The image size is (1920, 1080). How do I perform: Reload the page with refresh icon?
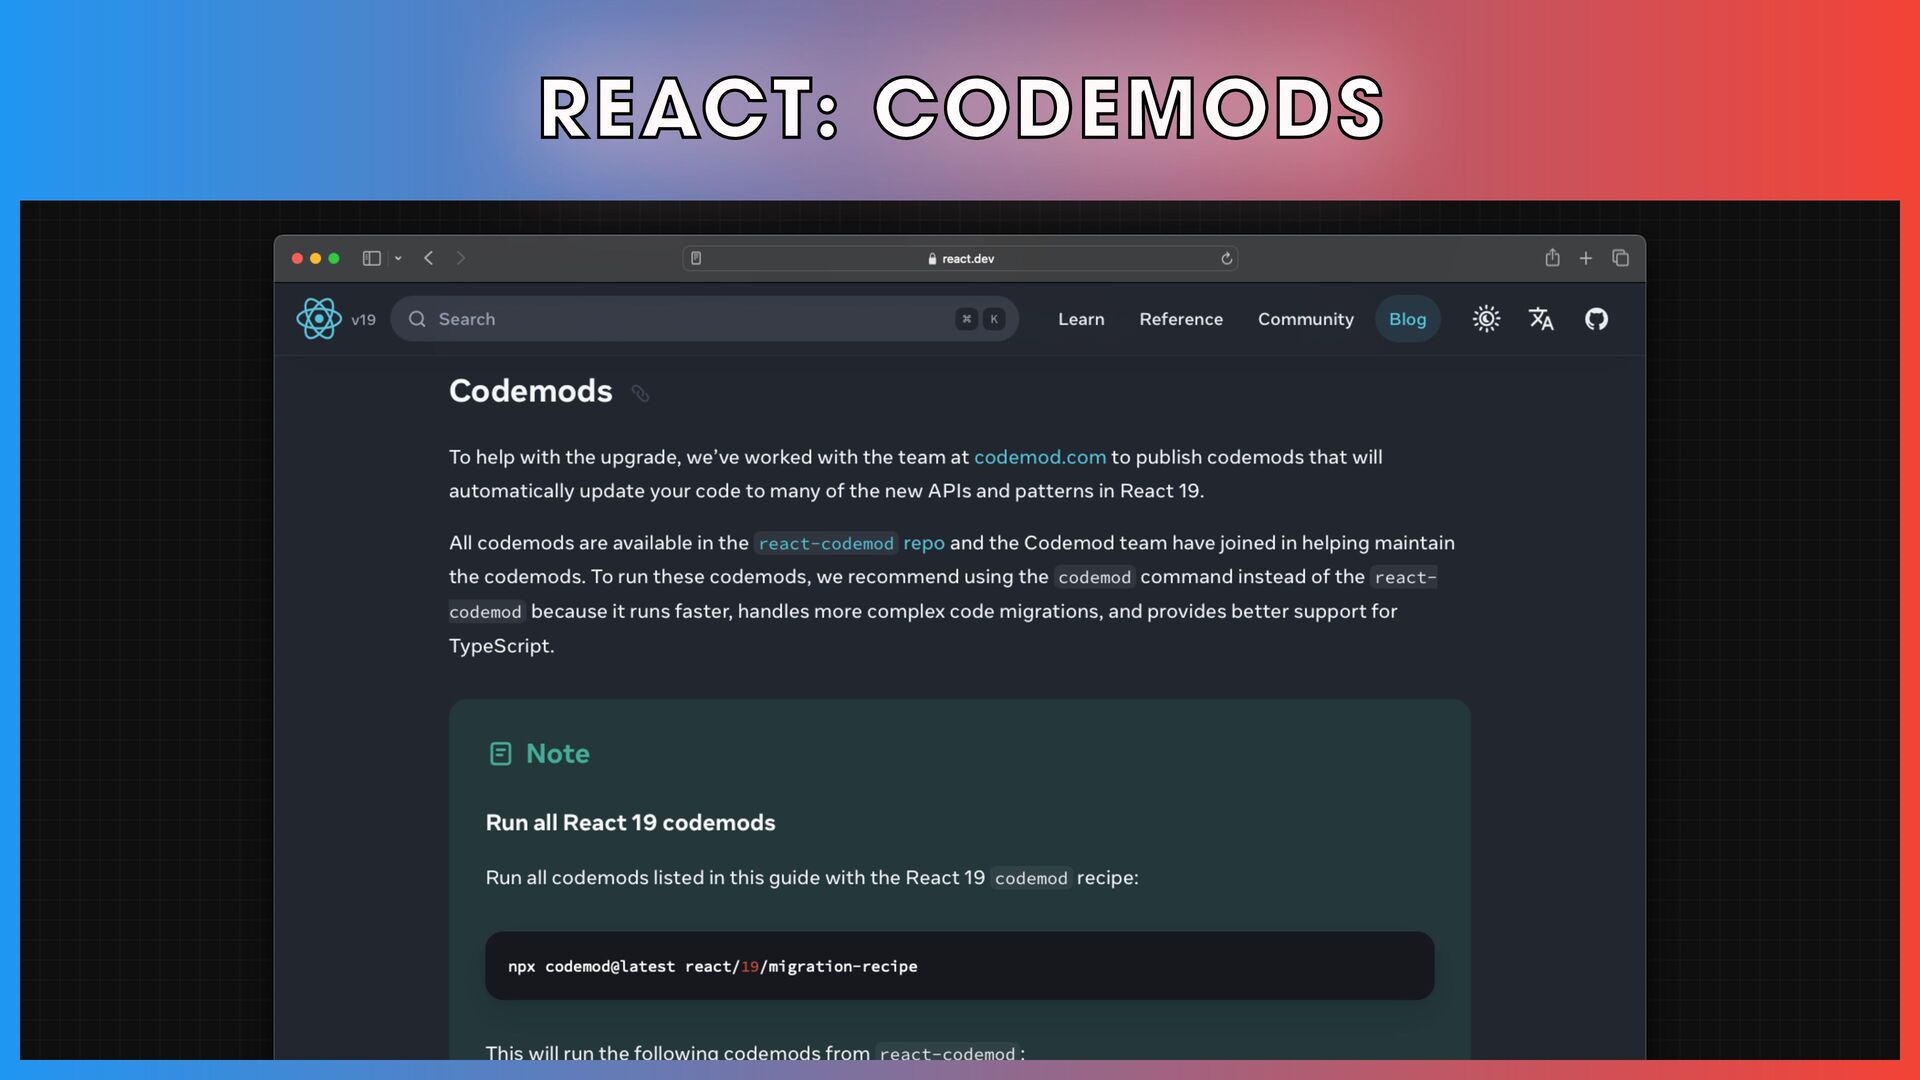click(1226, 258)
